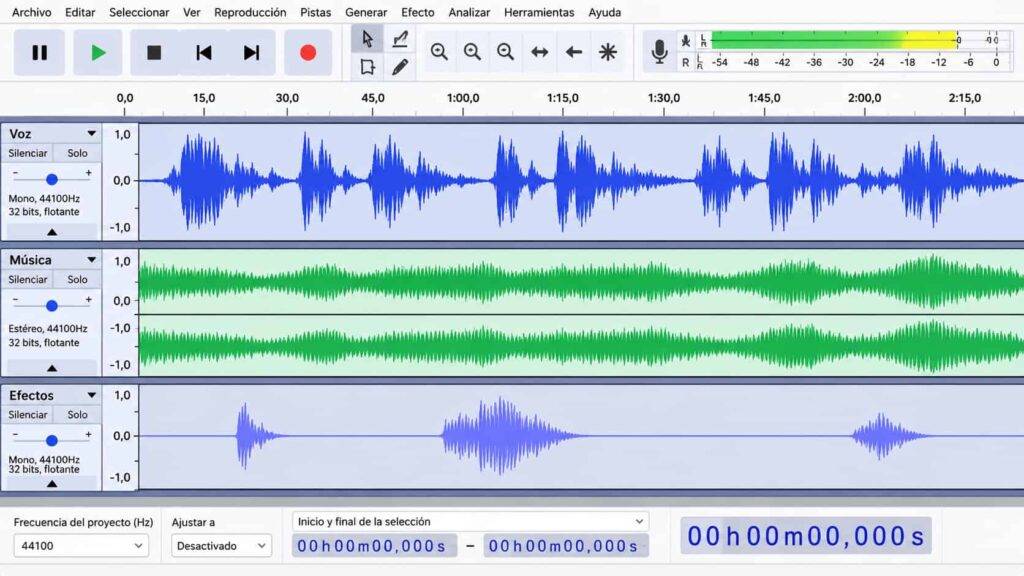Click the second zoom magnifier icon
Viewport: 1024px width, 576px height.
(472, 52)
